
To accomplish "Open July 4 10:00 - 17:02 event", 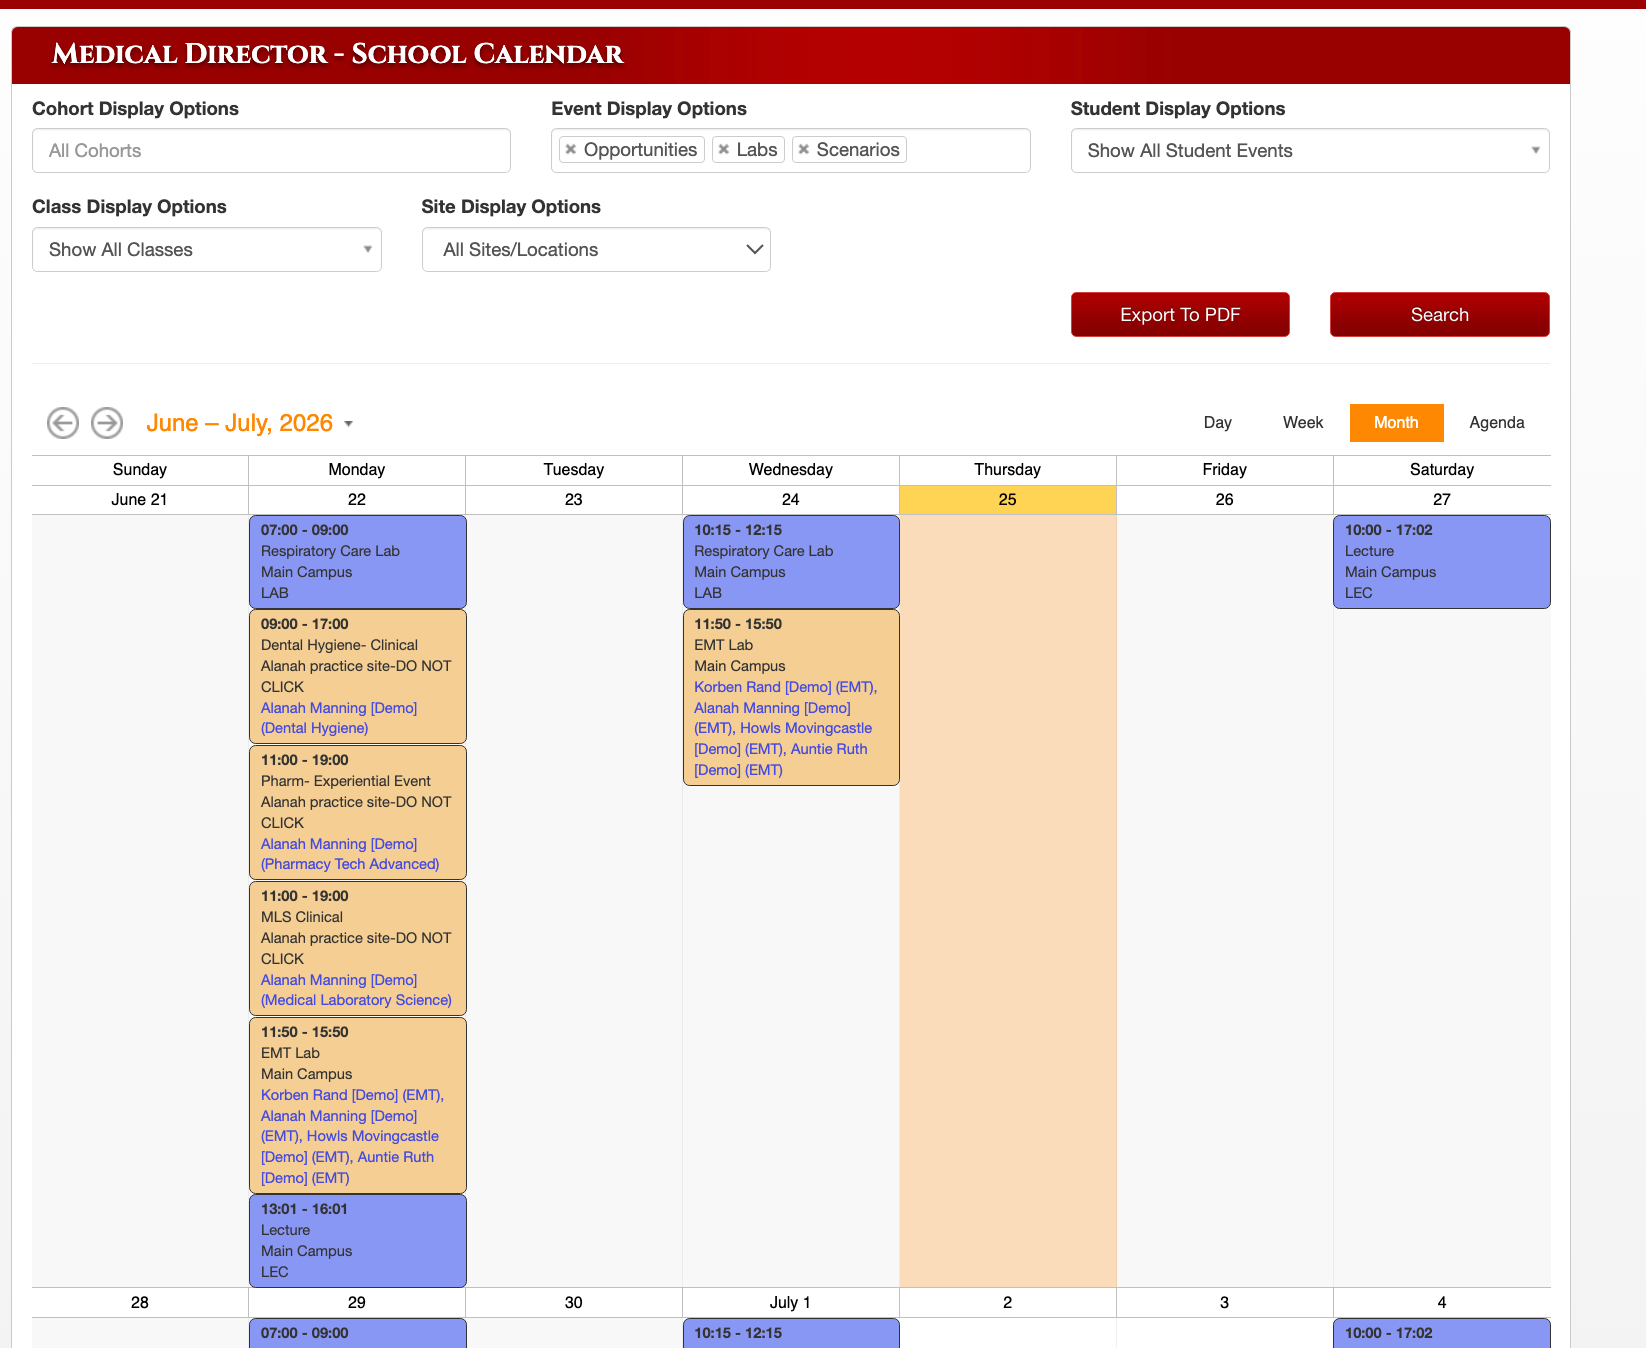I will 1442,1333.
